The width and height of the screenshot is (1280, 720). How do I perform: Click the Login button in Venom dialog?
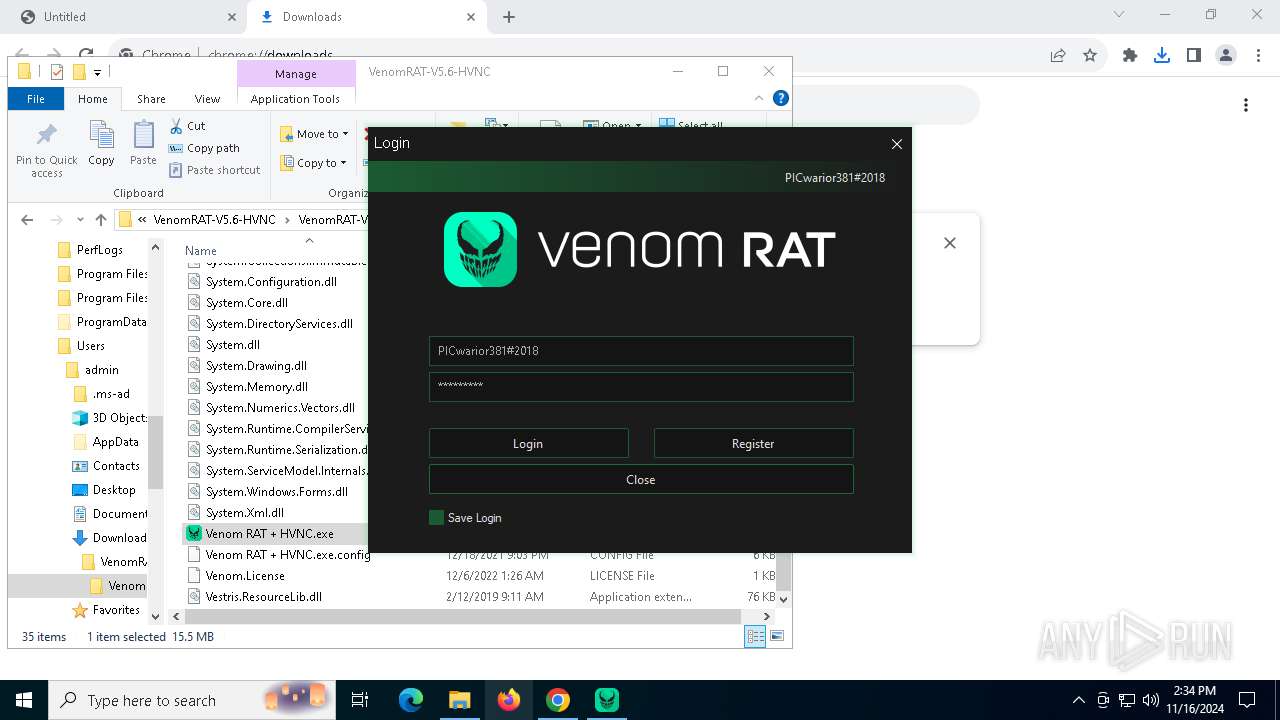tap(528, 443)
